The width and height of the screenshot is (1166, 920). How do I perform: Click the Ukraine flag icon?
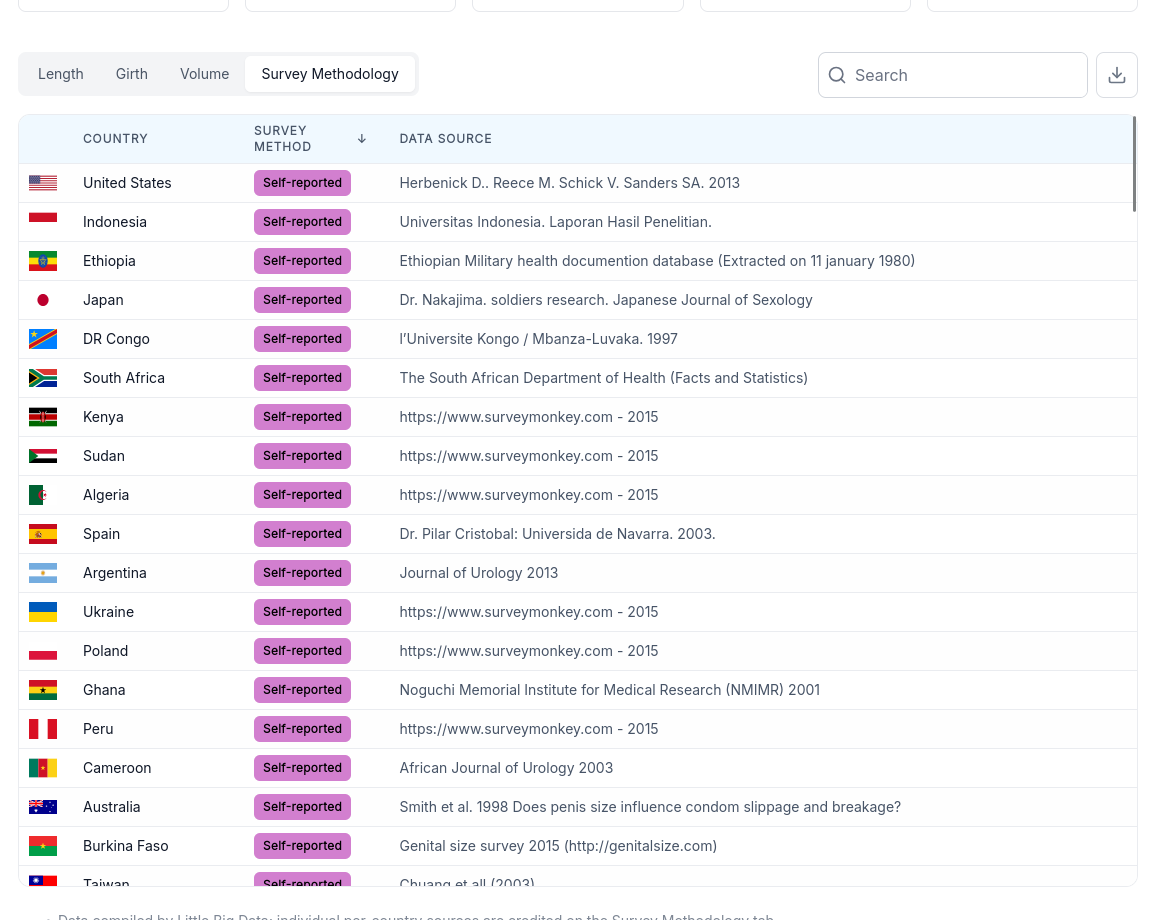click(x=43, y=612)
